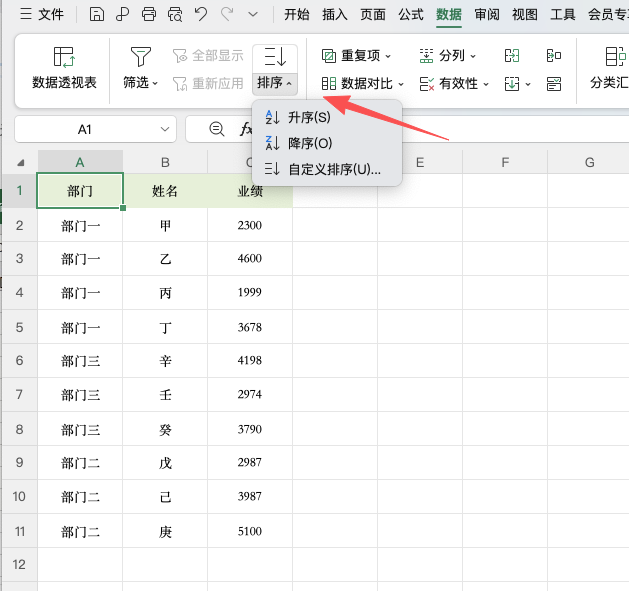Click the 重新应用 button
629x591 pixels.
208,83
